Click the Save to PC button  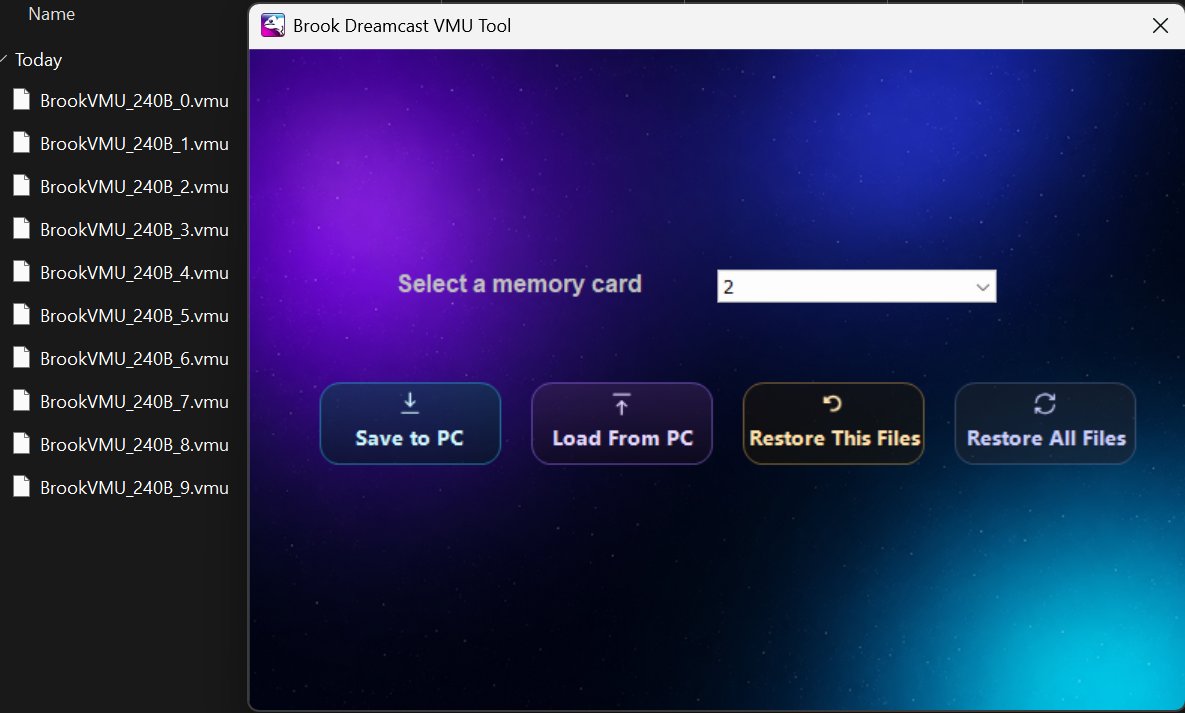coord(410,423)
